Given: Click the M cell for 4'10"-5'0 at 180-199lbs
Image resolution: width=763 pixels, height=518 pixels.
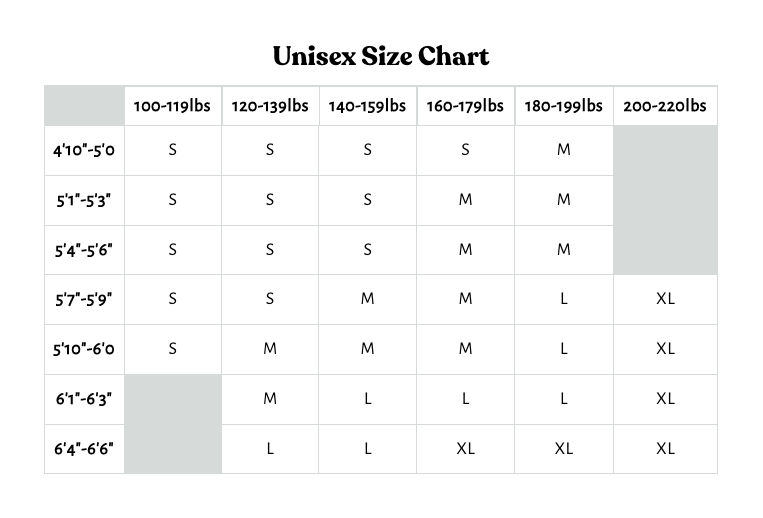Looking at the screenshot, I should (x=563, y=150).
